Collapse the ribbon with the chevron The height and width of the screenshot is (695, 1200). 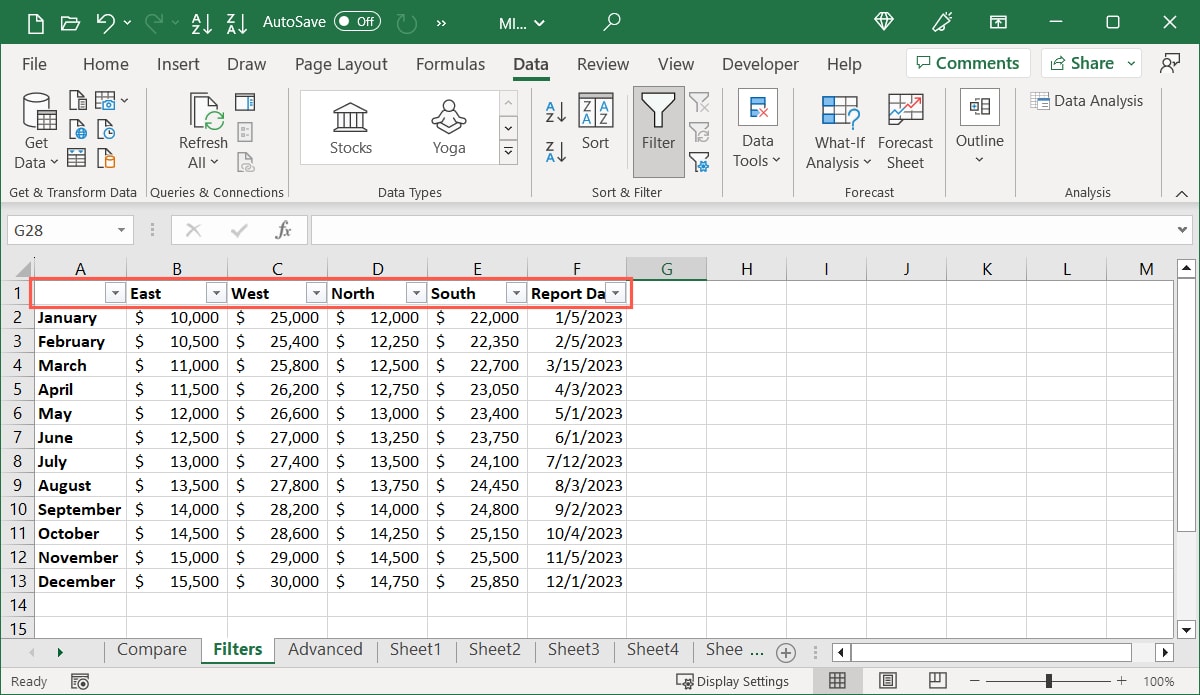[1180, 192]
